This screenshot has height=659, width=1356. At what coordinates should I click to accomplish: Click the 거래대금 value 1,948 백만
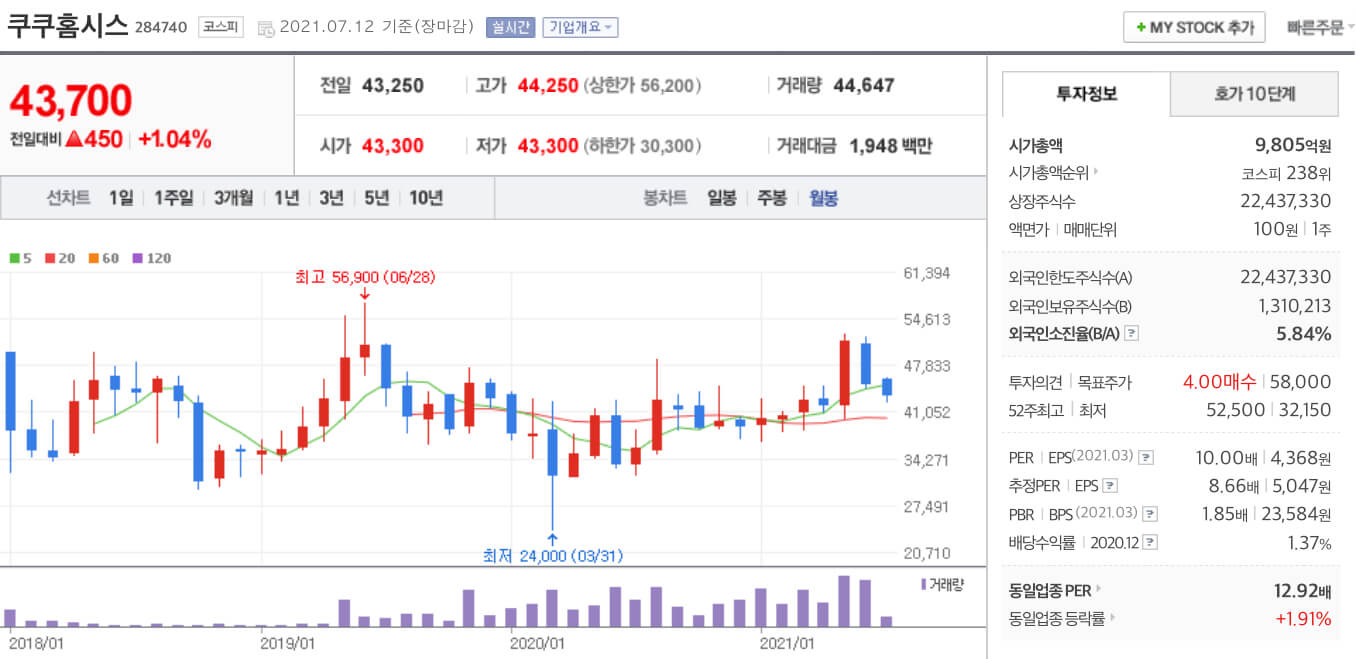click(890, 146)
